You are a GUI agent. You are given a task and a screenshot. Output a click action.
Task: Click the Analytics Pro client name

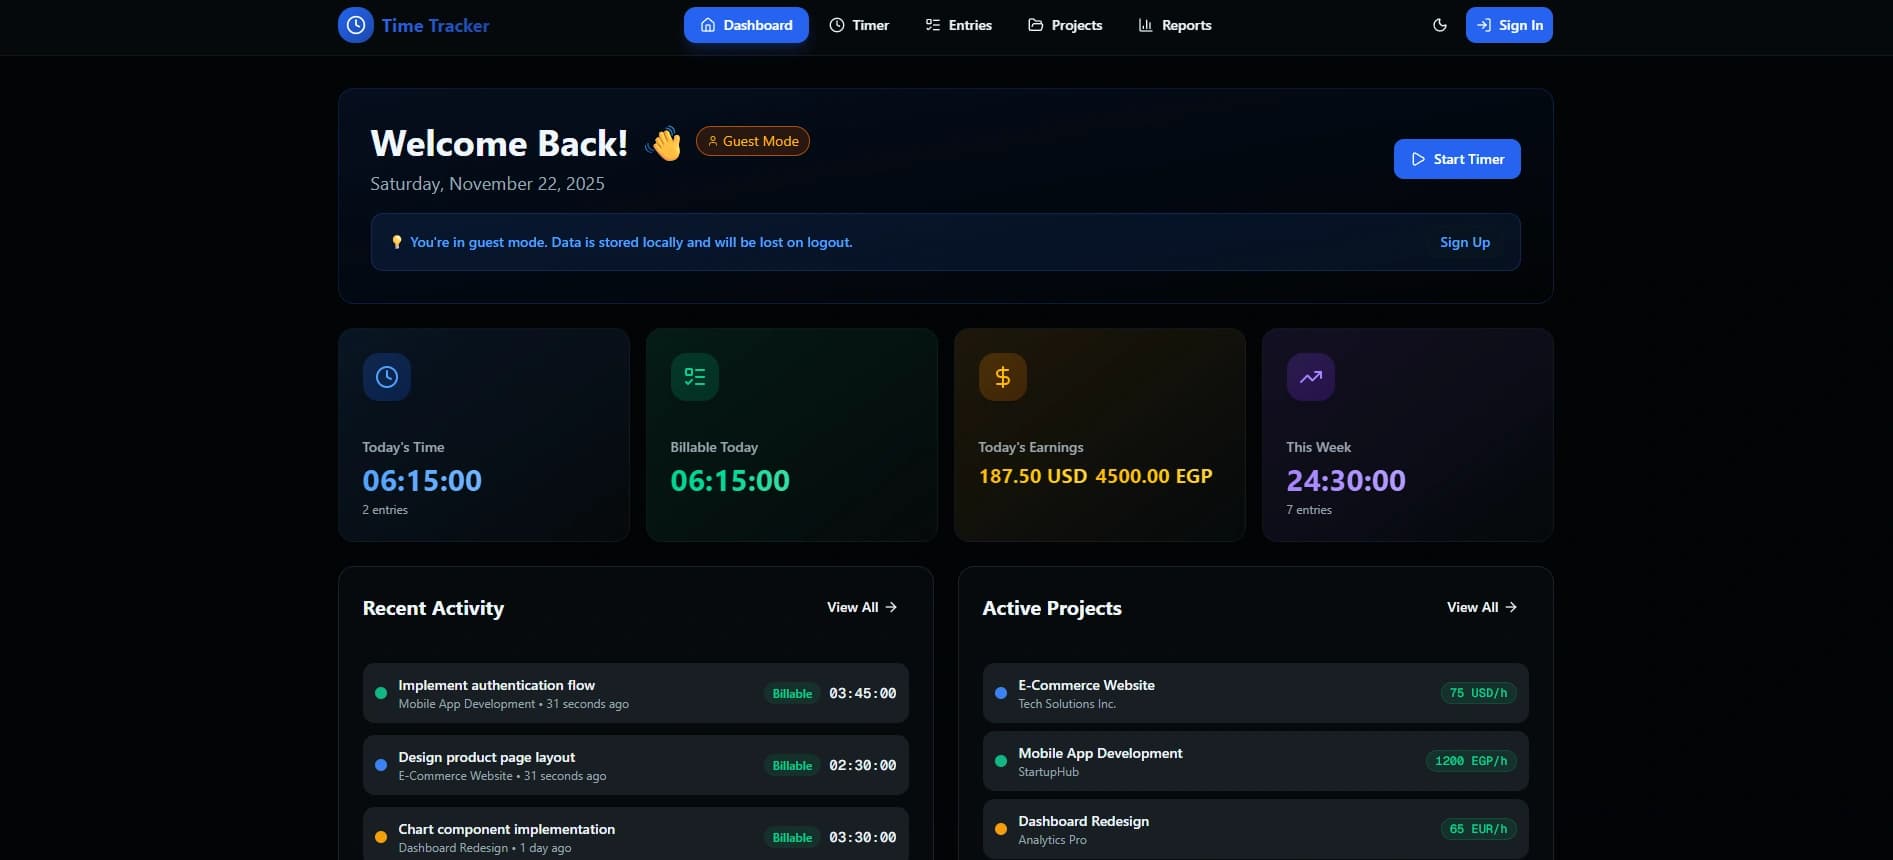(x=1052, y=840)
